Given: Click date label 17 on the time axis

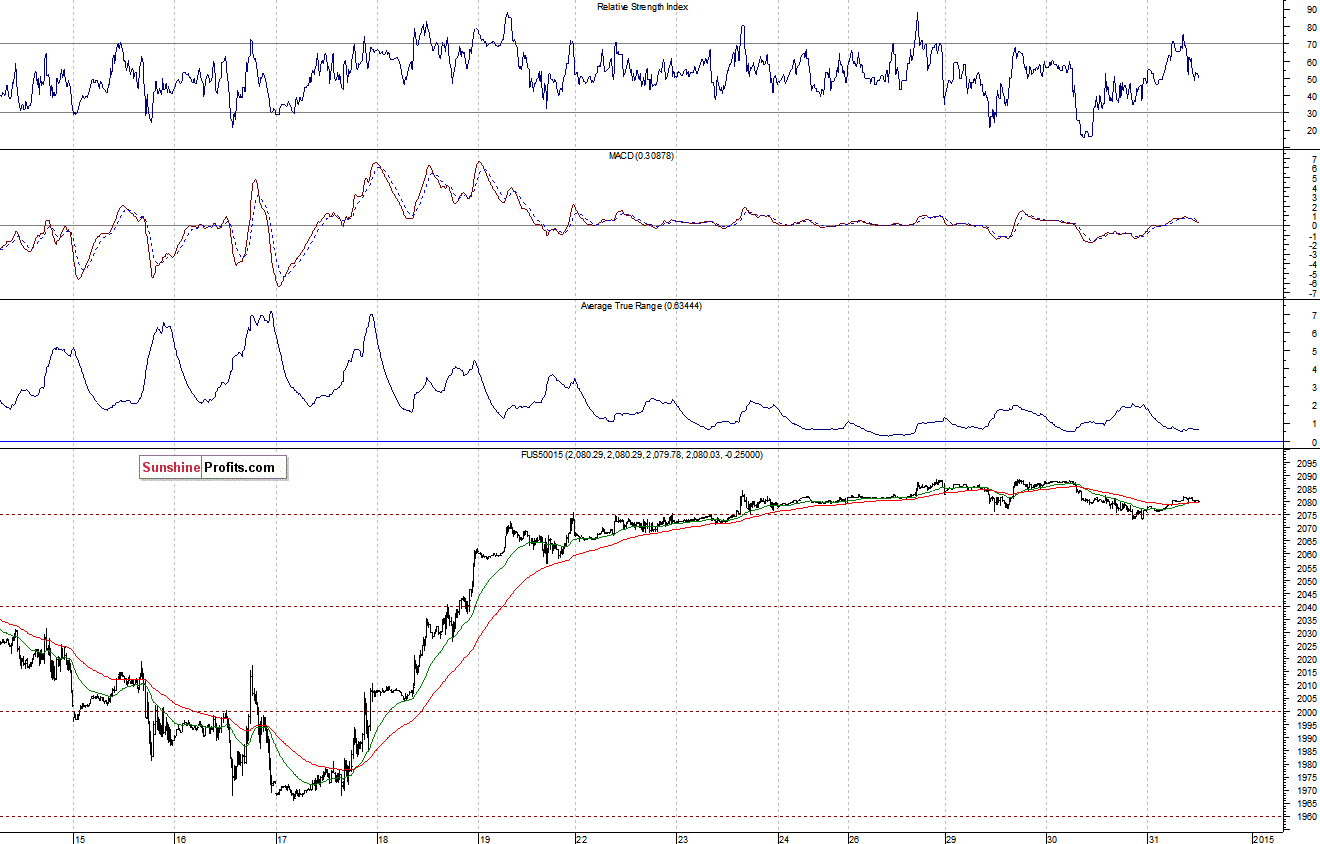Looking at the screenshot, I should tap(282, 838).
